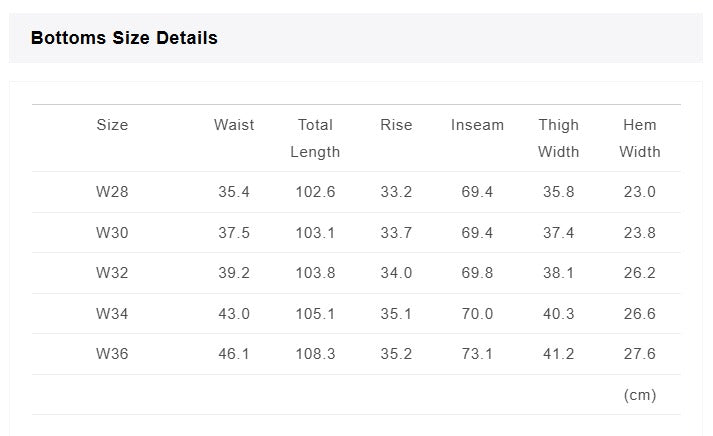Select the W30 size row label

[112, 233]
